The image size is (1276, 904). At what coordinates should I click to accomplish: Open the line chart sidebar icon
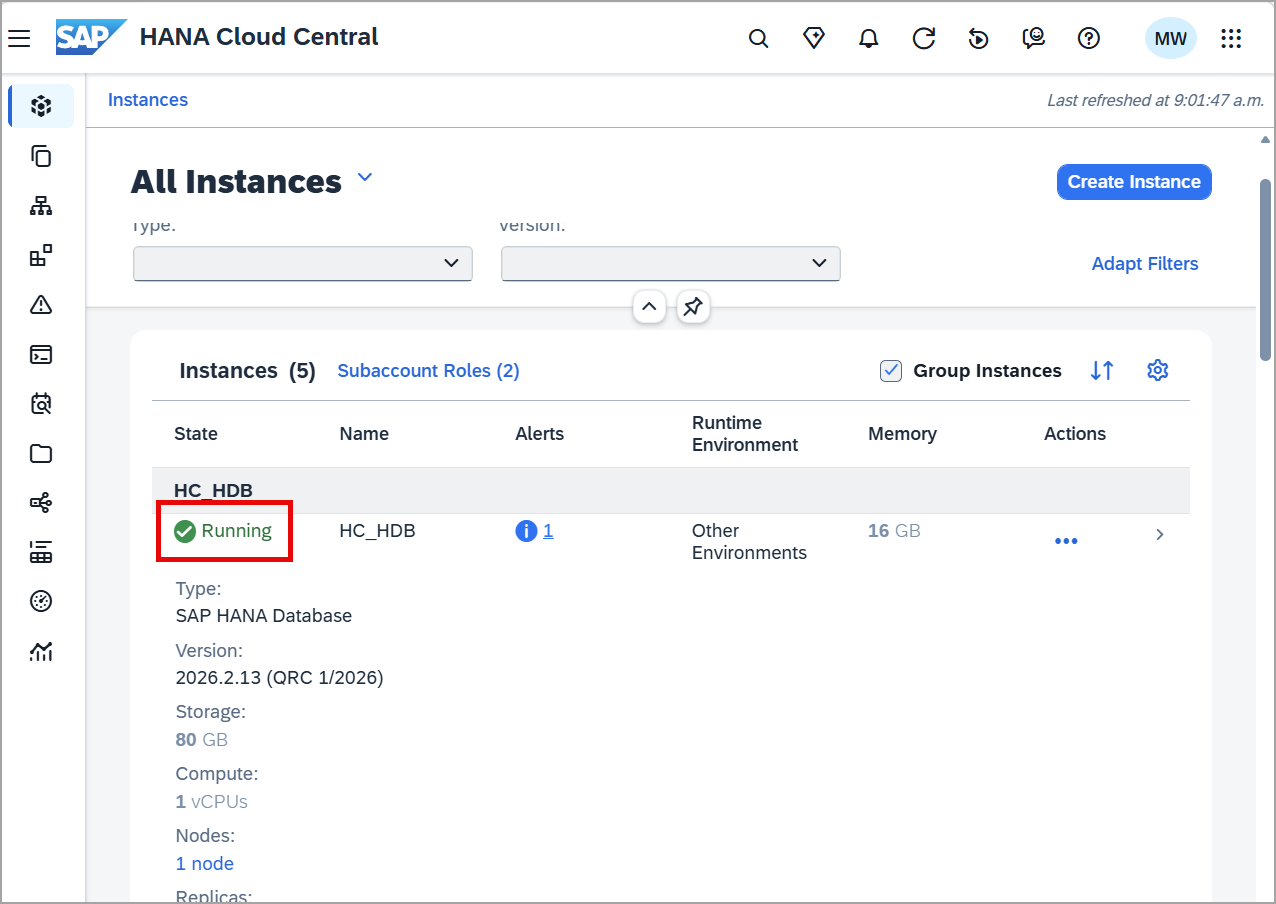pos(41,652)
